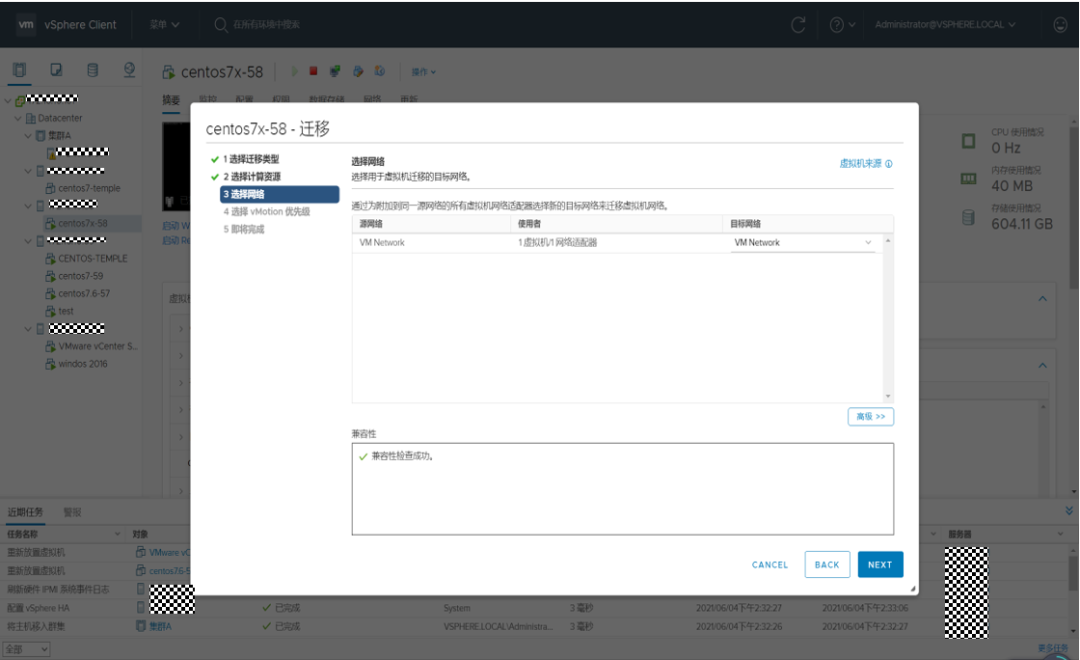Click the storage usage icon

click(968, 217)
